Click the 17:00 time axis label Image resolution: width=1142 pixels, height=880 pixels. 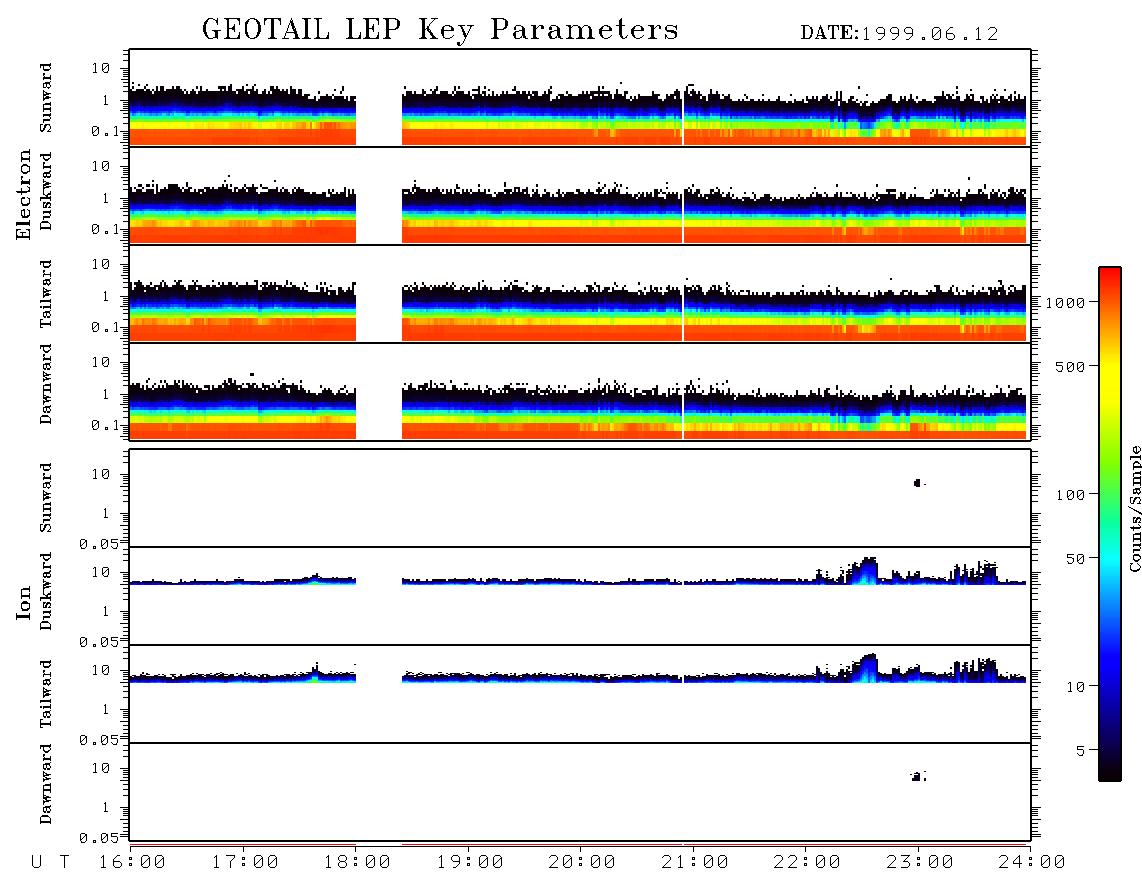pyautogui.click(x=245, y=862)
